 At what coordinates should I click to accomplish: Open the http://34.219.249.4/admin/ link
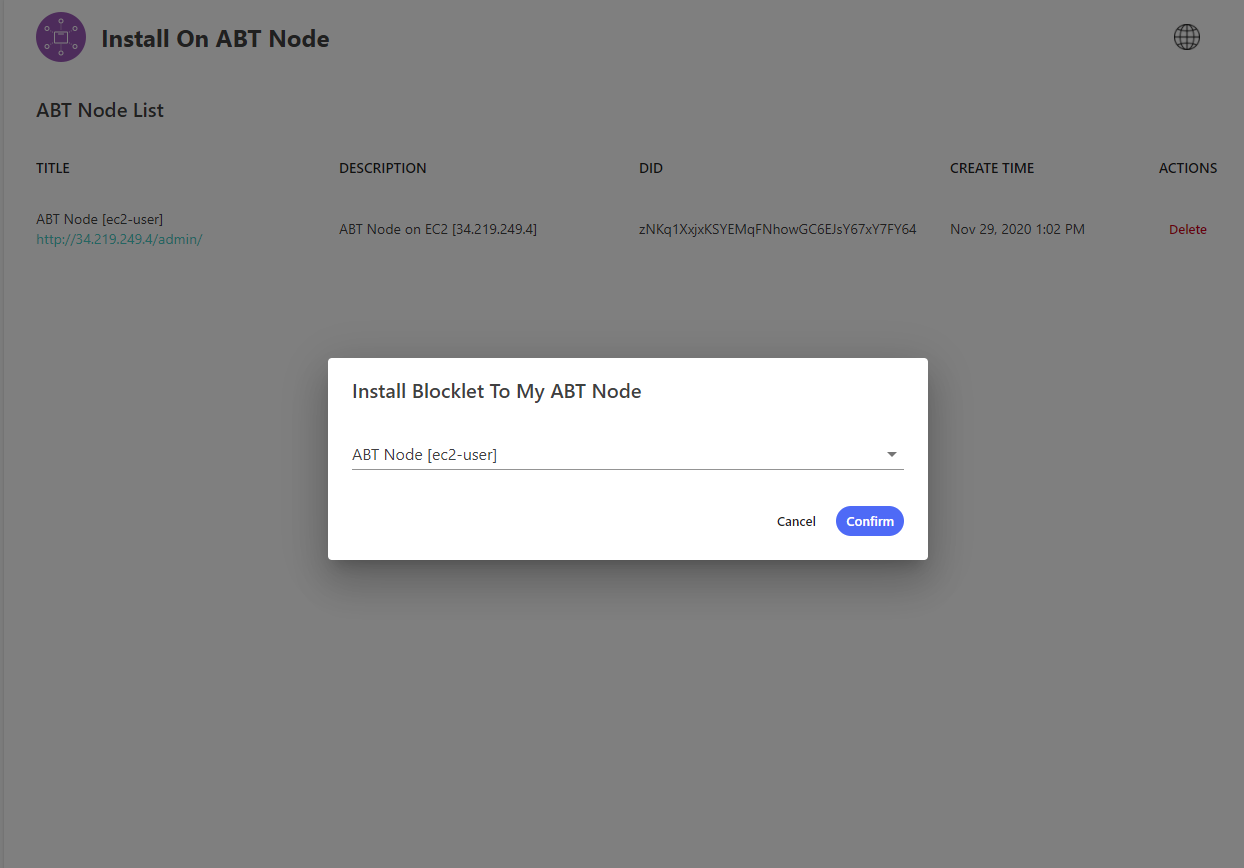coord(119,240)
